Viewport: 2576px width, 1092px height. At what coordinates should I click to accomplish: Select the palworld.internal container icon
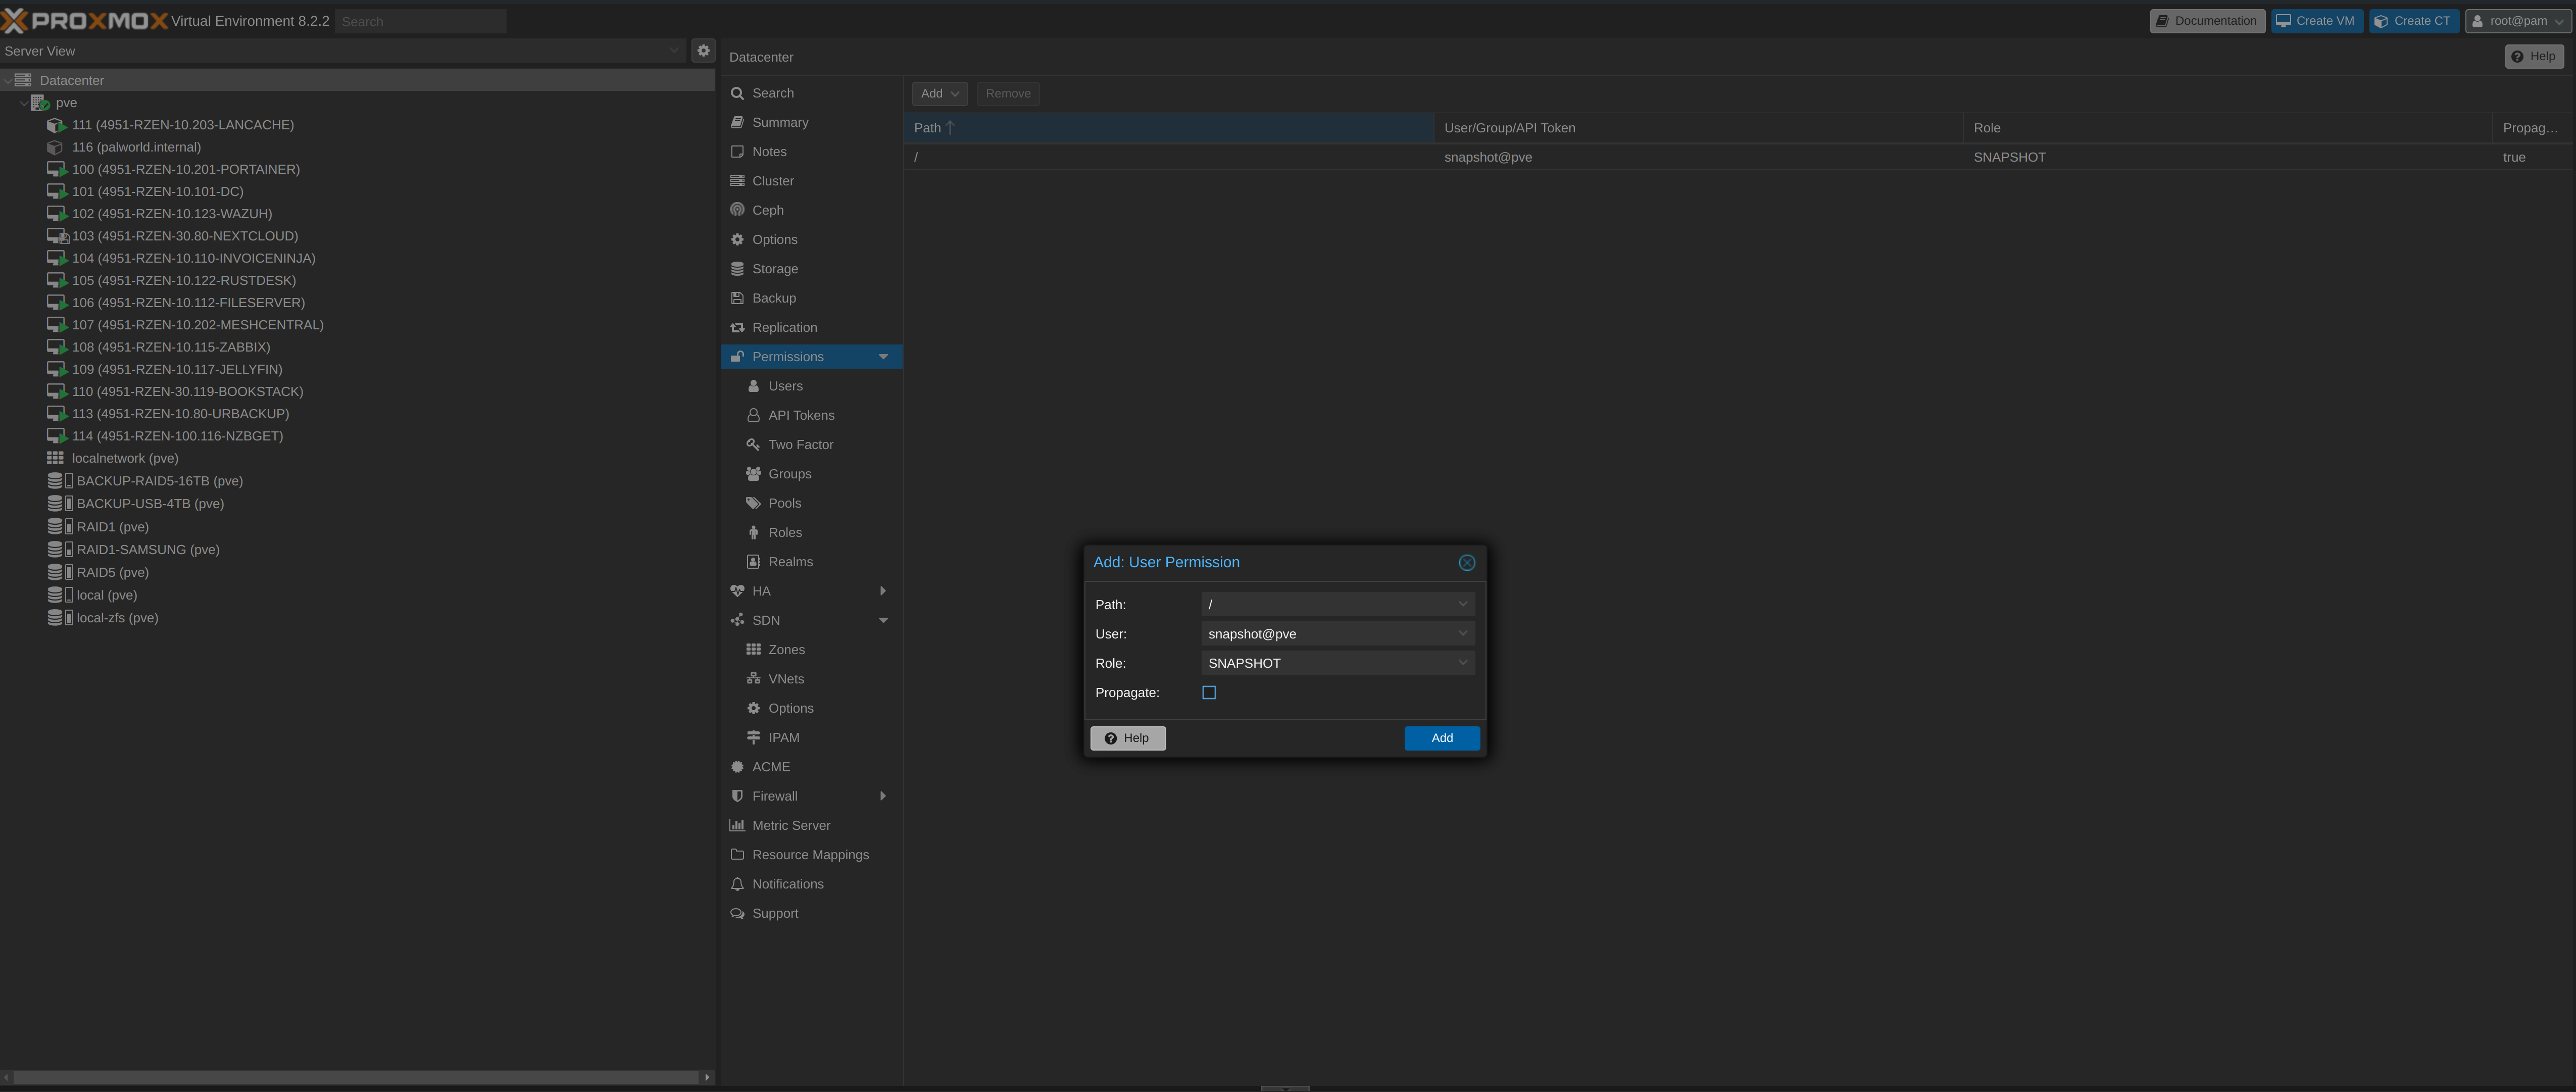pyautogui.click(x=55, y=147)
